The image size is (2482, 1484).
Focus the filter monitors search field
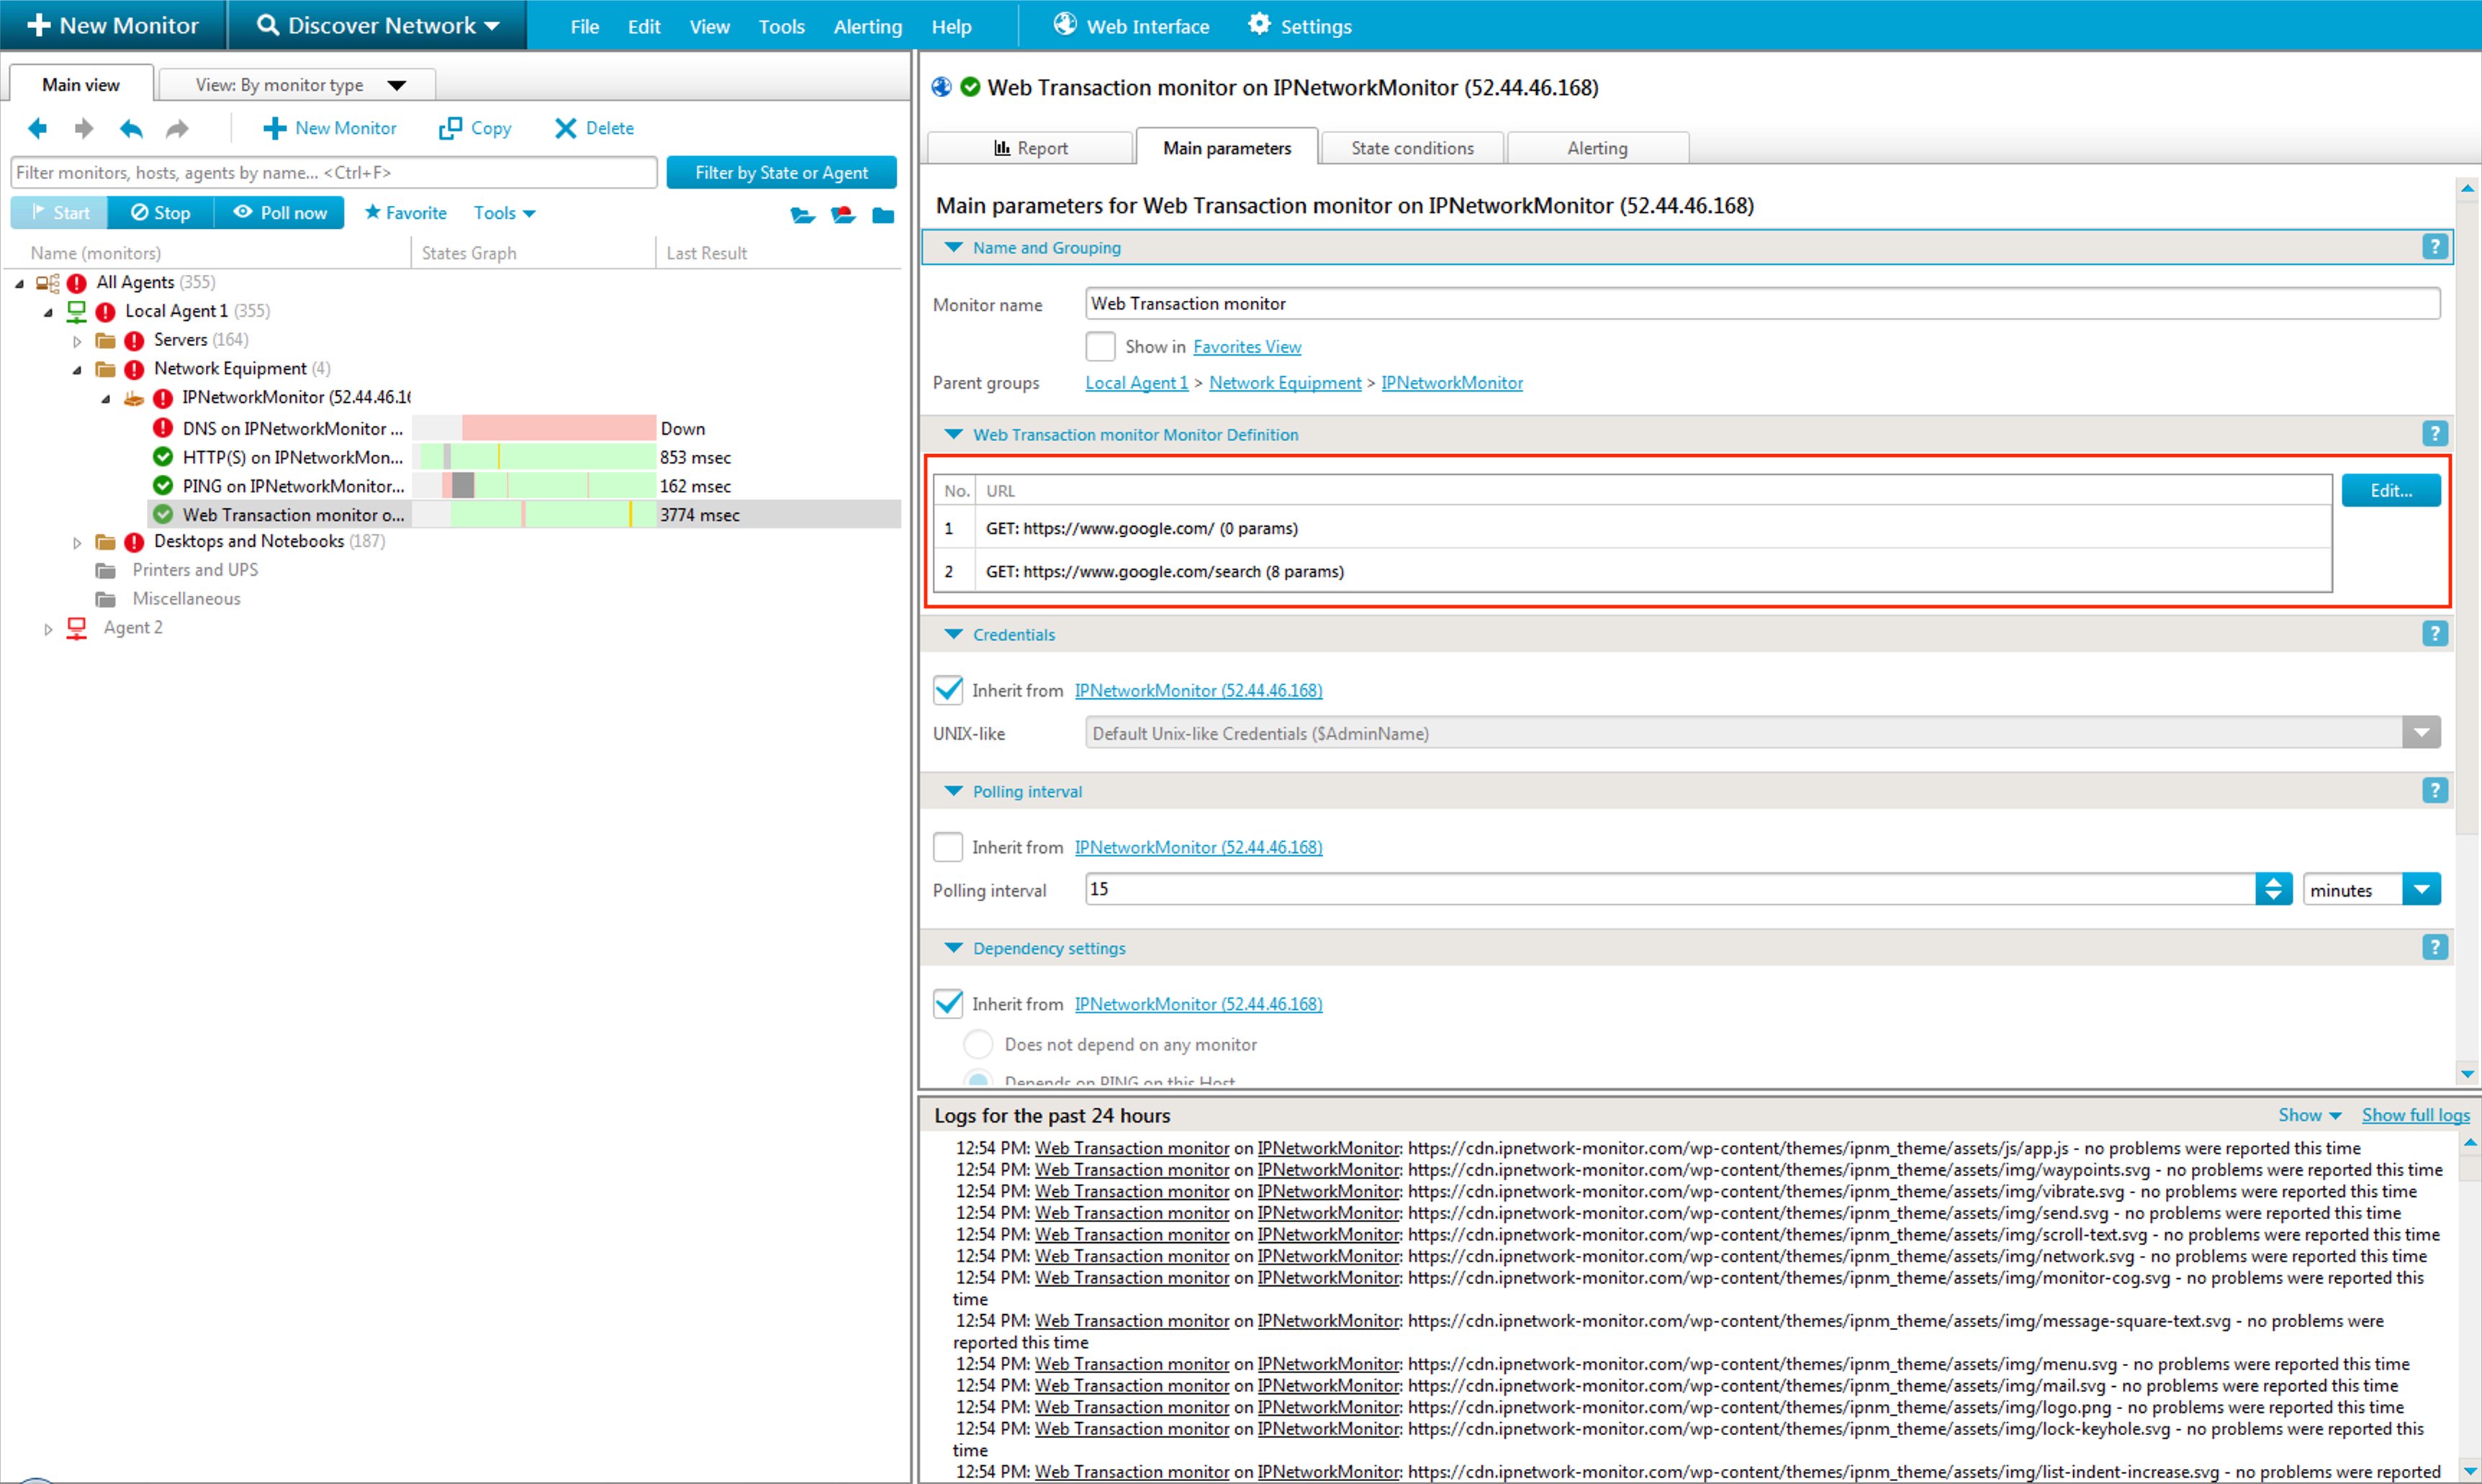[334, 172]
